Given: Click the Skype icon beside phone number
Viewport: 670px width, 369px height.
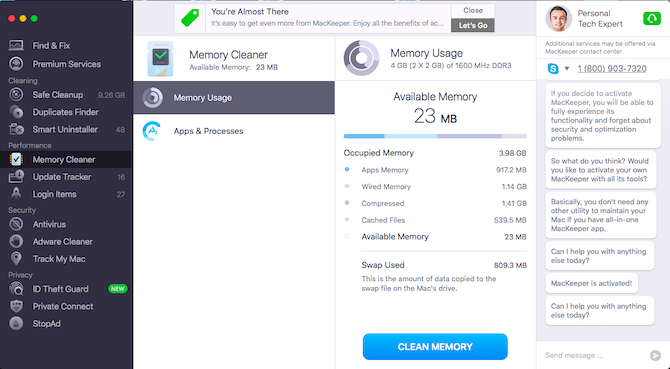Looking at the screenshot, I should click(553, 68).
